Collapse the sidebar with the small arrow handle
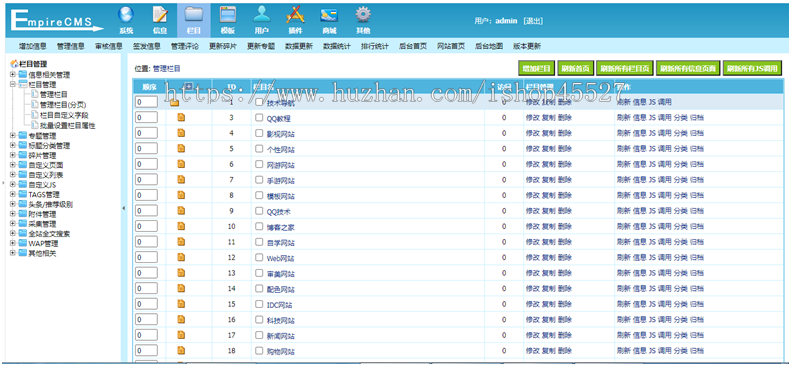The width and height of the screenshot is (791, 366). 124,208
